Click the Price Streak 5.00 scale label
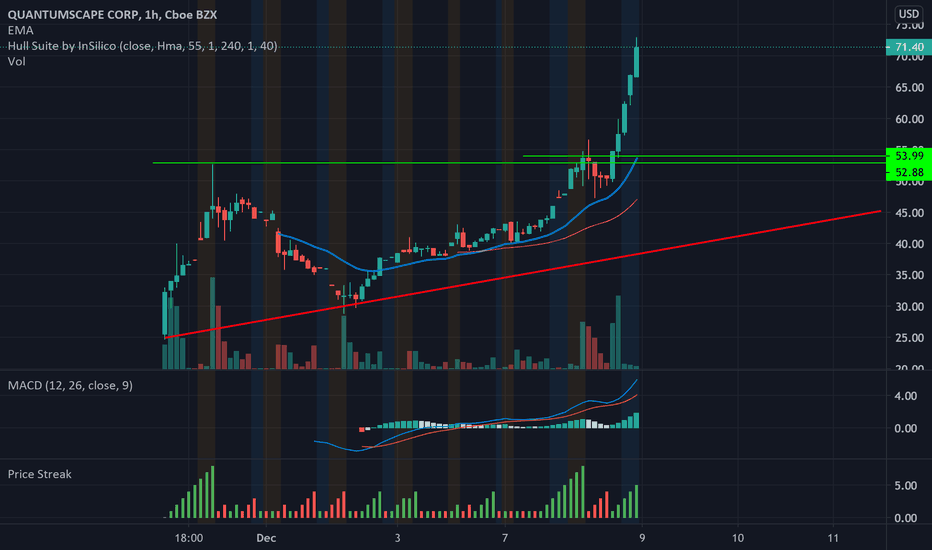Image resolution: width=932 pixels, height=550 pixels. (x=905, y=486)
